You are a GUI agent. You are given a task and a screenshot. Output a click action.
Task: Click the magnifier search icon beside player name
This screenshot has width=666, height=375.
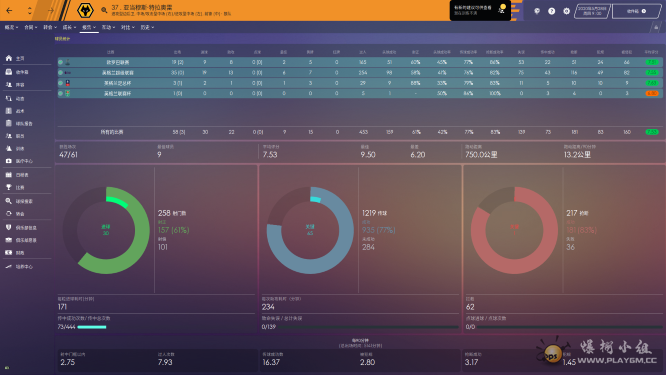click(104, 10)
